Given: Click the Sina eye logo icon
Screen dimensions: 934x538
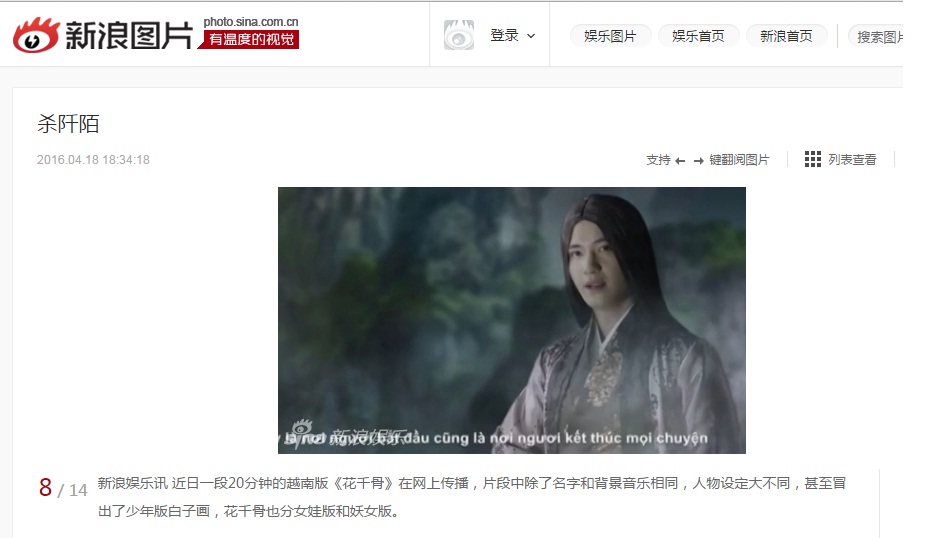Looking at the screenshot, I should pos(36,35).
